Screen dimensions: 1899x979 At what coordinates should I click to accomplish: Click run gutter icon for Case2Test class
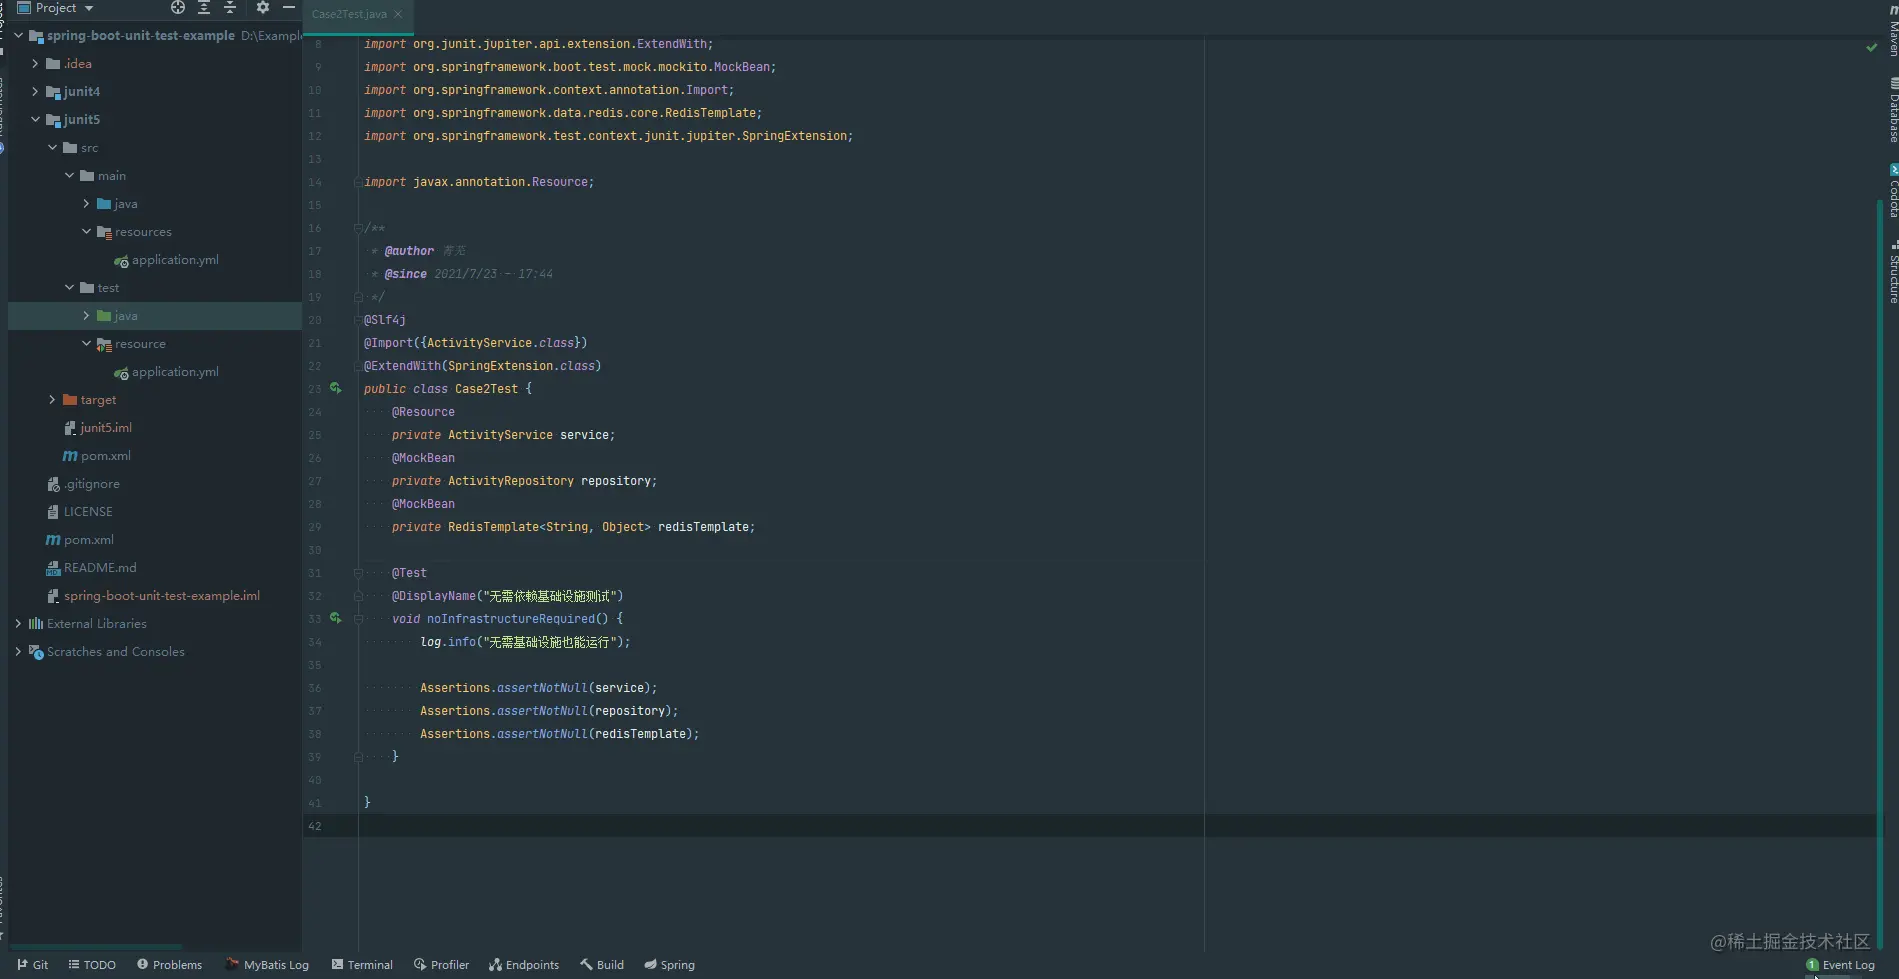[x=336, y=389]
